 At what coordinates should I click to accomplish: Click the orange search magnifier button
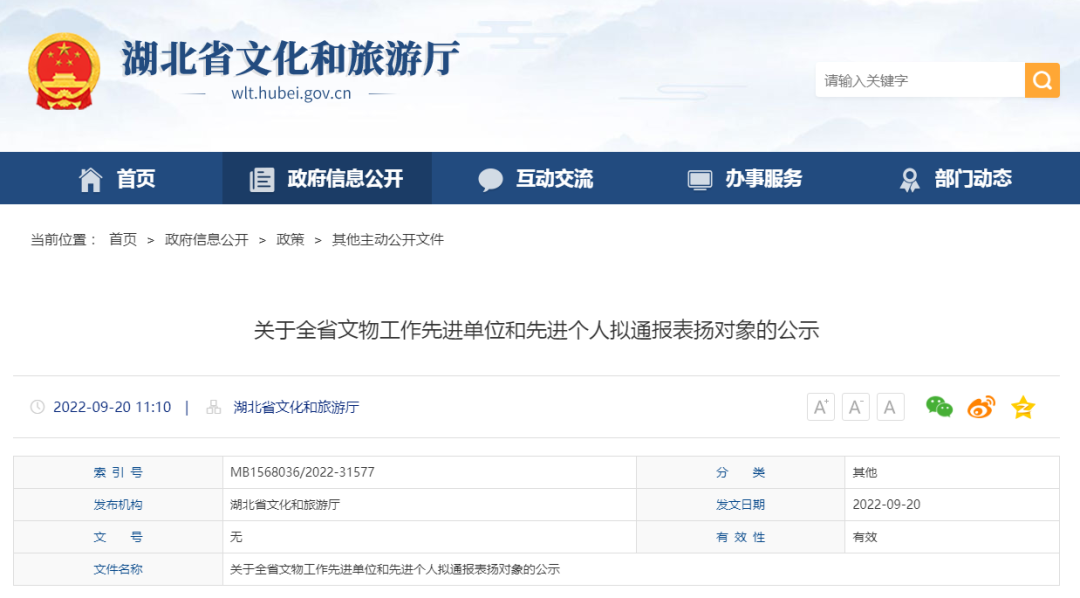(x=1042, y=80)
